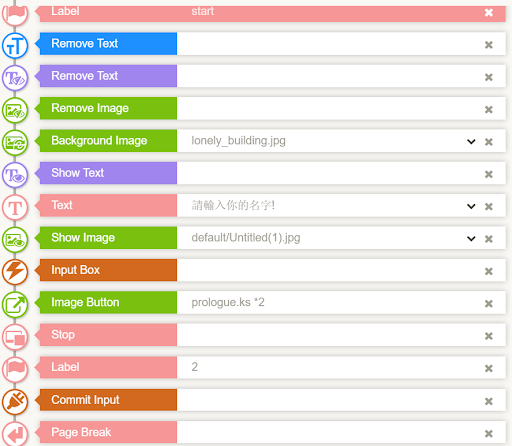The height and width of the screenshot is (446, 512).
Task: Delete the Input Box component
Action: [x=489, y=271]
